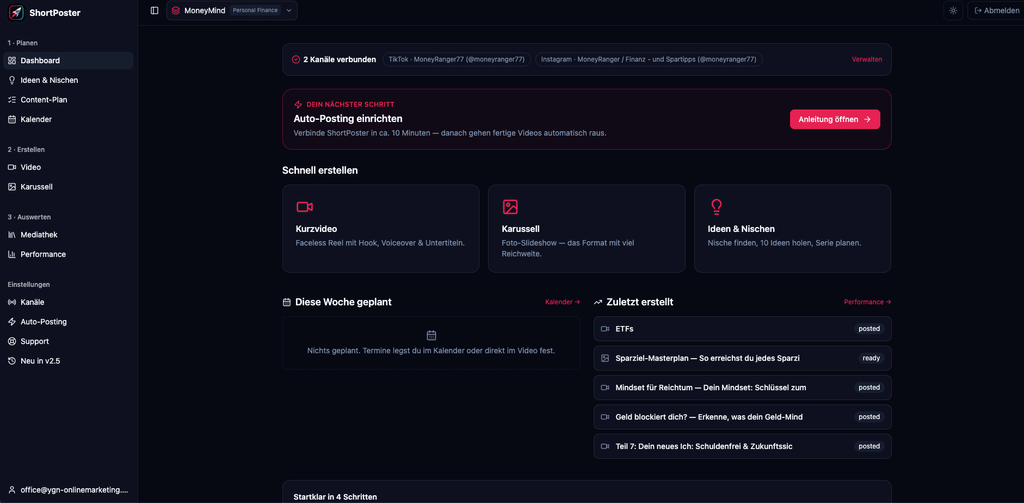Click the ready status badge on Sparziel-Masterplan
This screenshot has height=503, width=1024.
871,358
